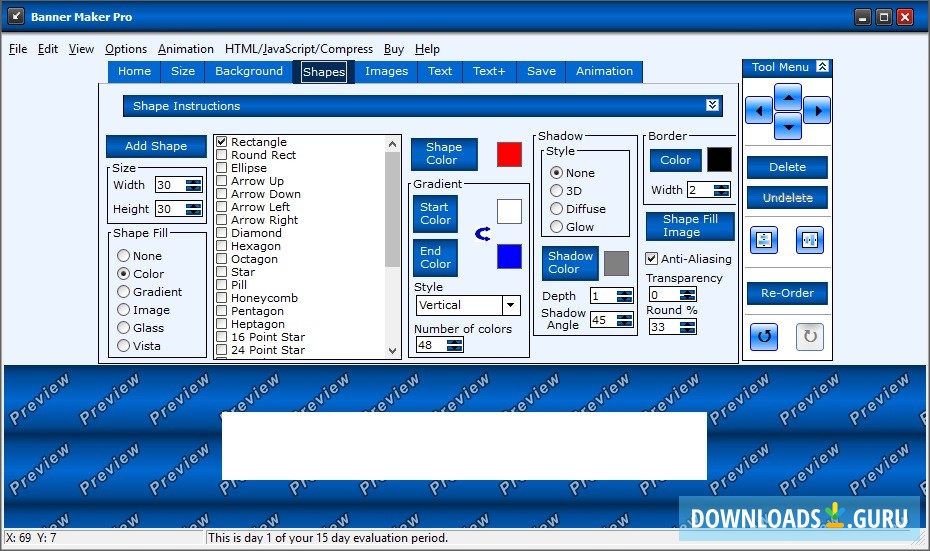Check the Diamond shape
Image resolution: width=930 pixels, height=551 pixels.
pos(222,233)
